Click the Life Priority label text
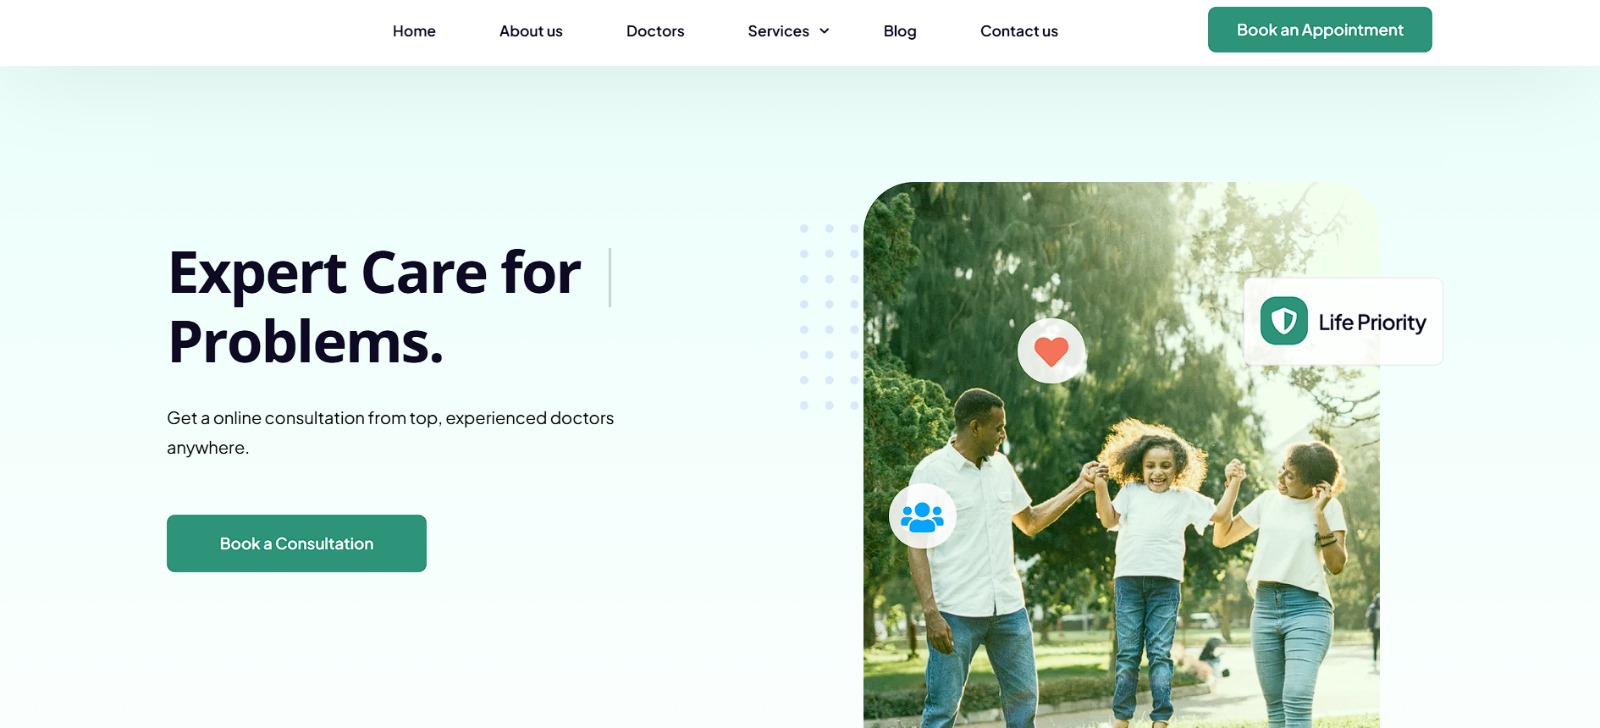This screenshot has width=1600, height=728. [x=1372, y=322]
